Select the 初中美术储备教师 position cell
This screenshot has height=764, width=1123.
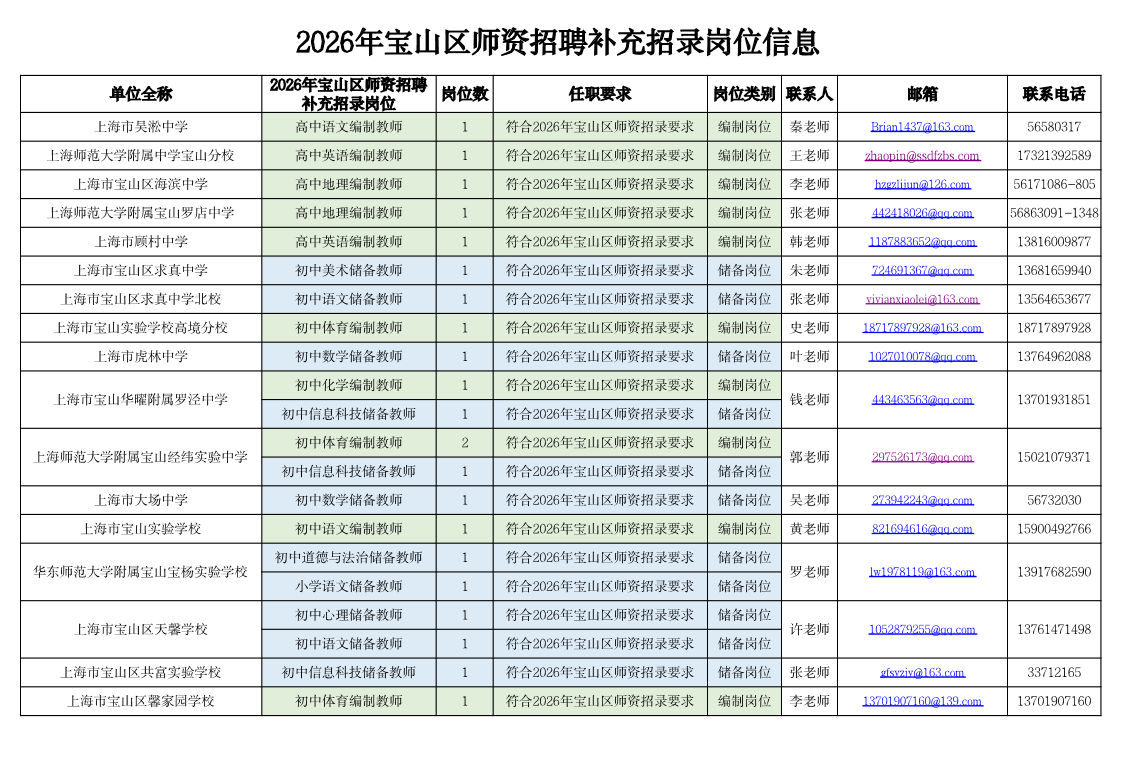pyautogui.click(x=349, y=270)
